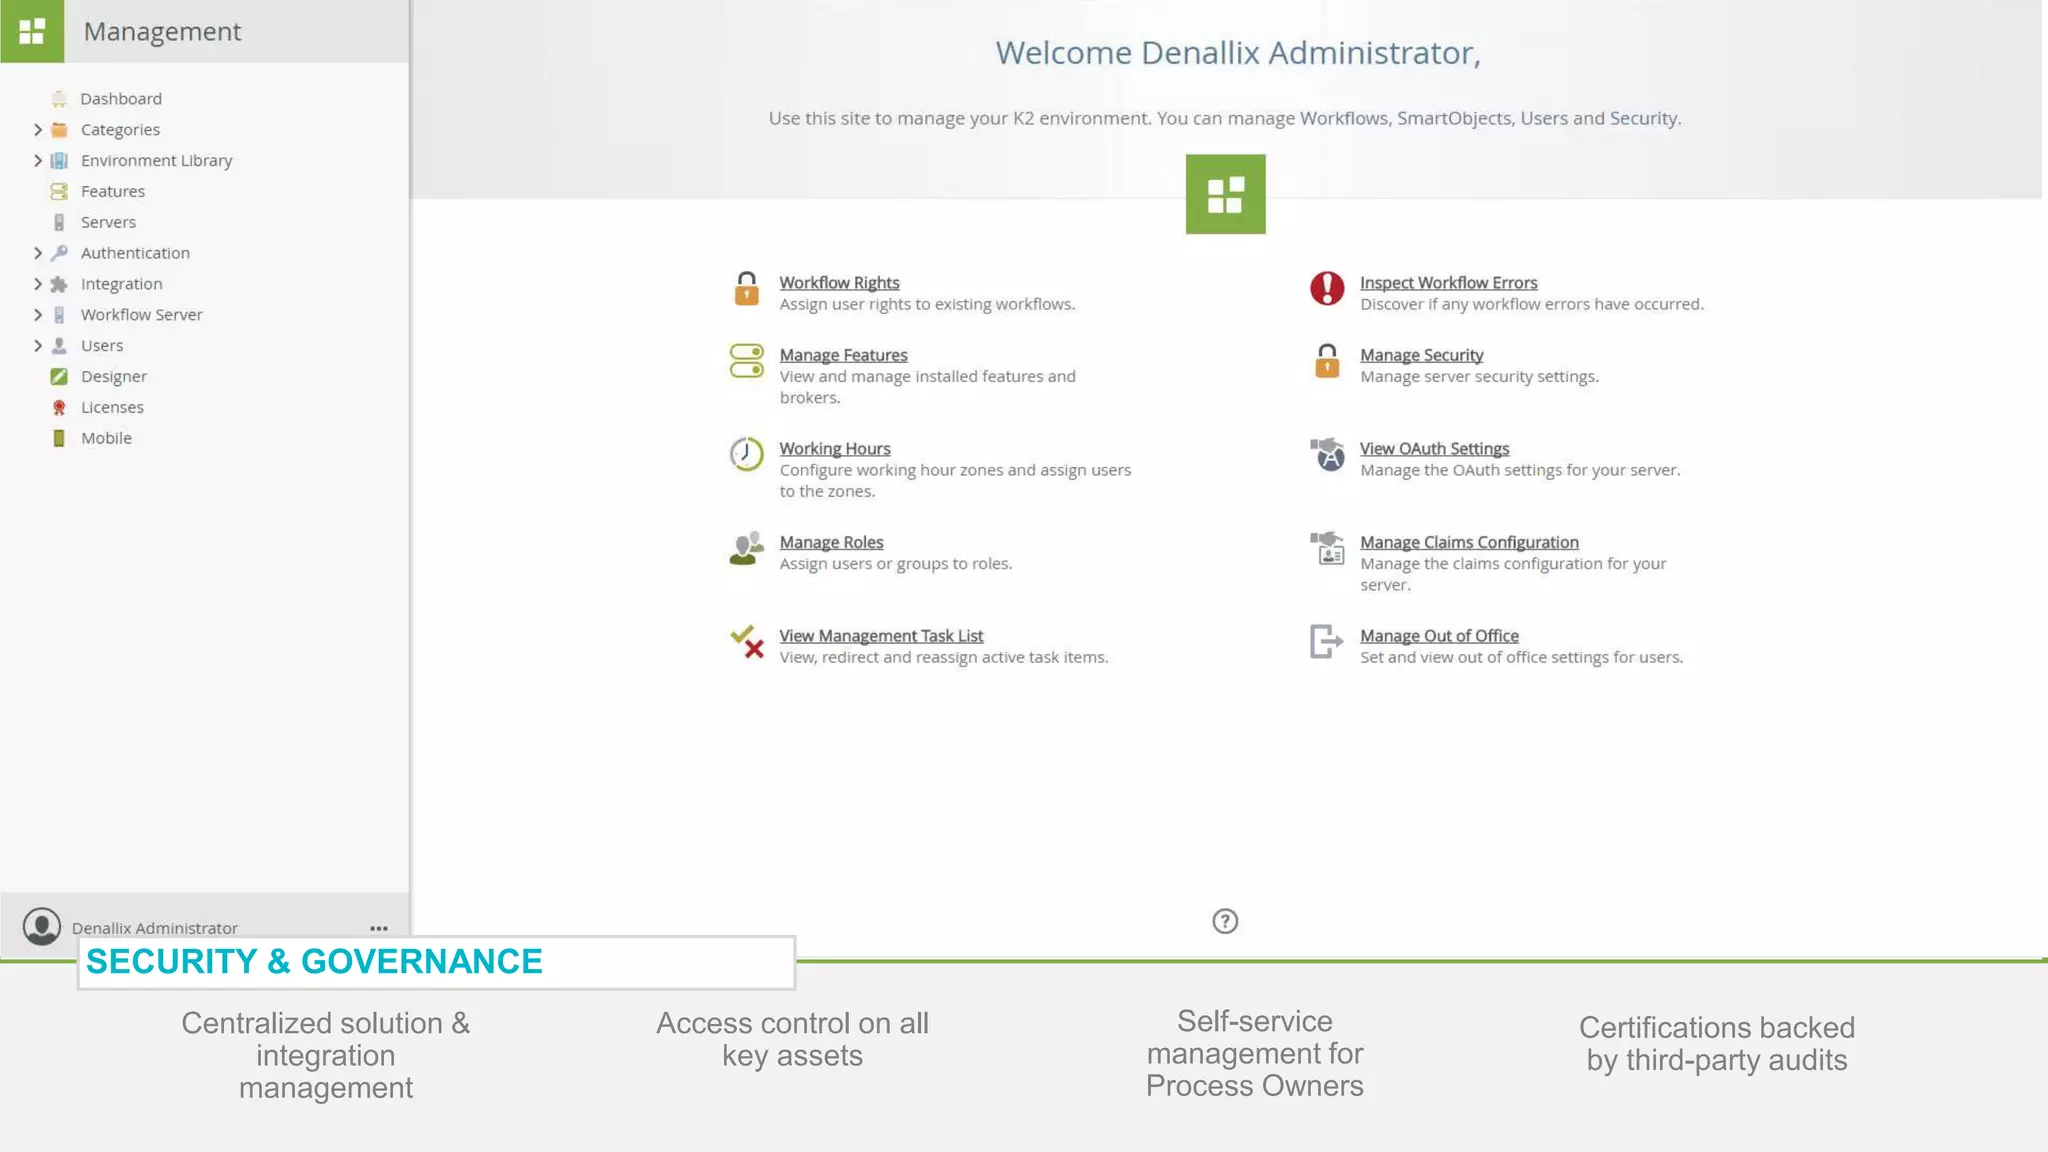Viewport: 2048px width, 1152px height.
Task: Expand the Environment Library node
Action: pos(37,161)
